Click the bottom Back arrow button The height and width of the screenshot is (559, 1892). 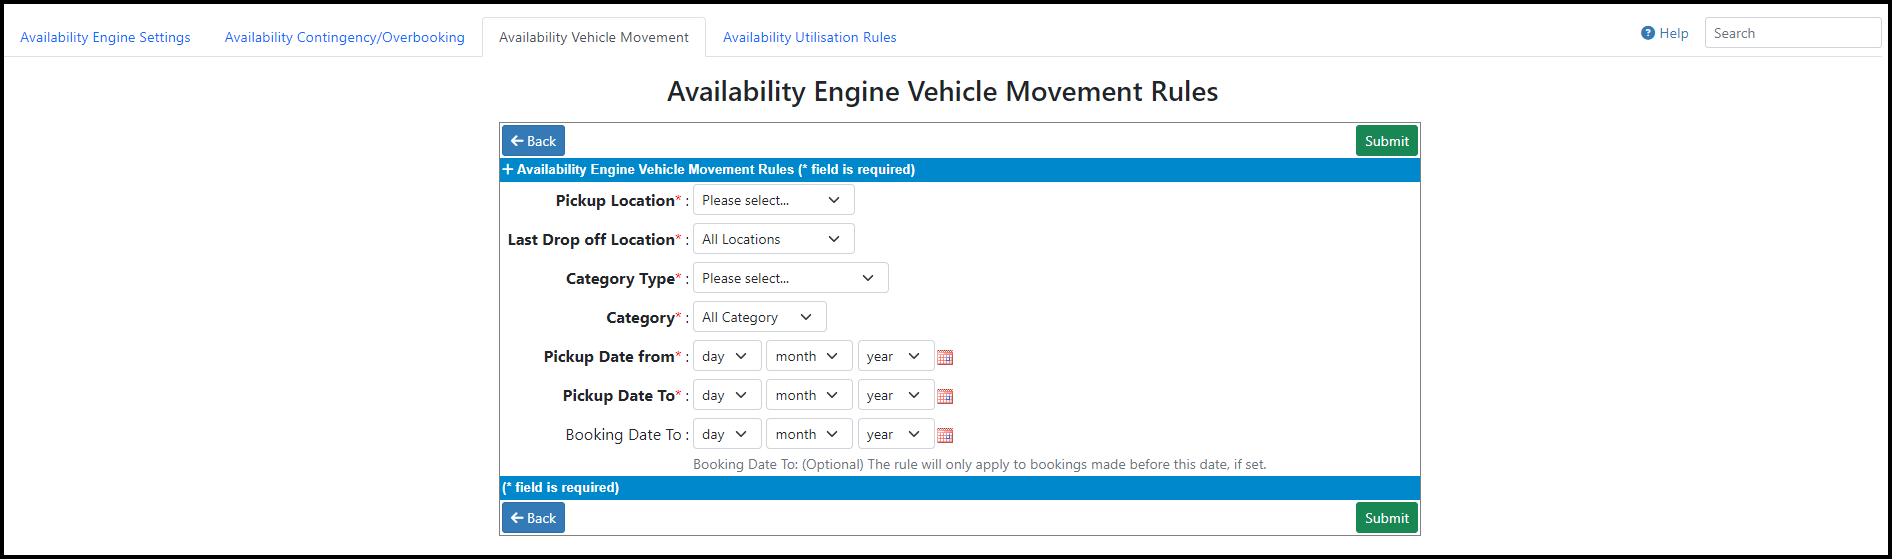click(533, 518)
